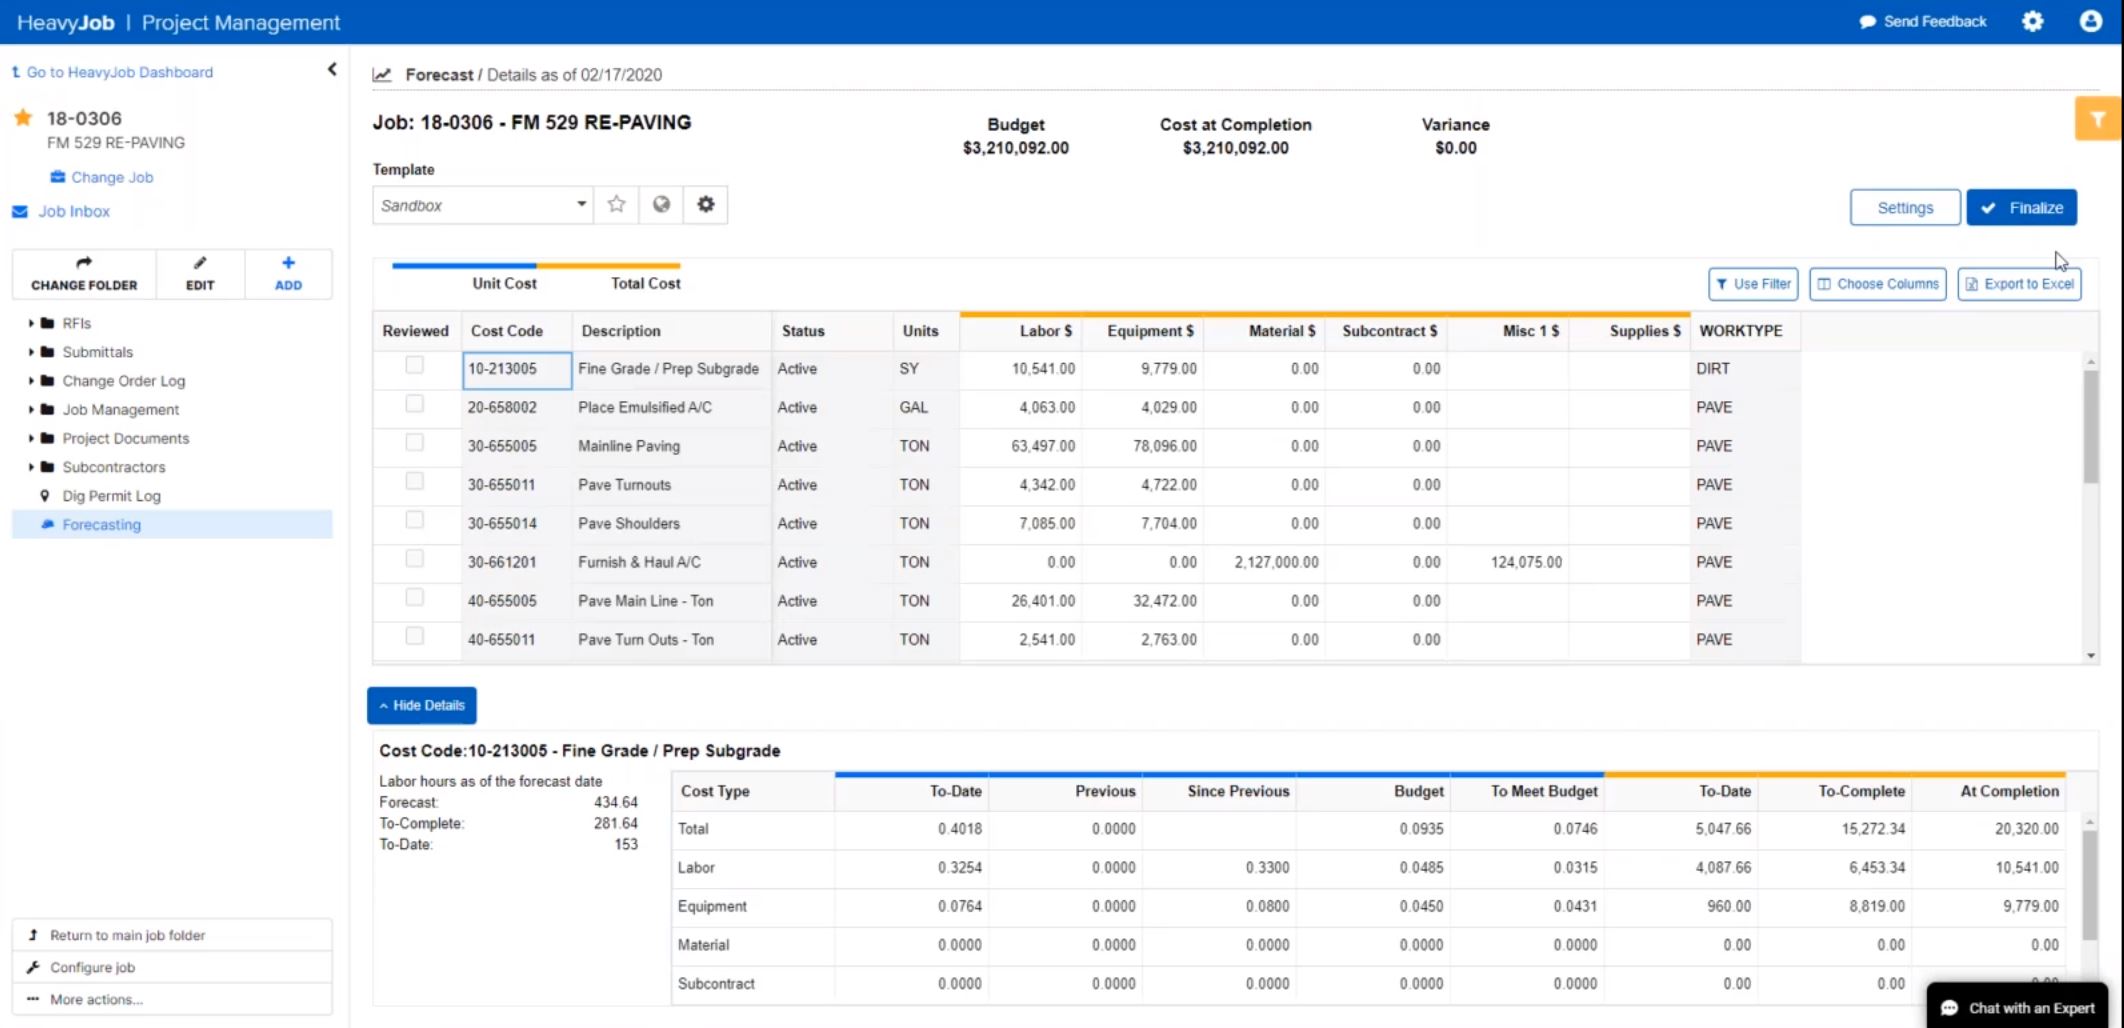Check Reviewed box for Pave Main Line - Ton
Screen dimensions: 2124x1028
(x=415, y=597)
